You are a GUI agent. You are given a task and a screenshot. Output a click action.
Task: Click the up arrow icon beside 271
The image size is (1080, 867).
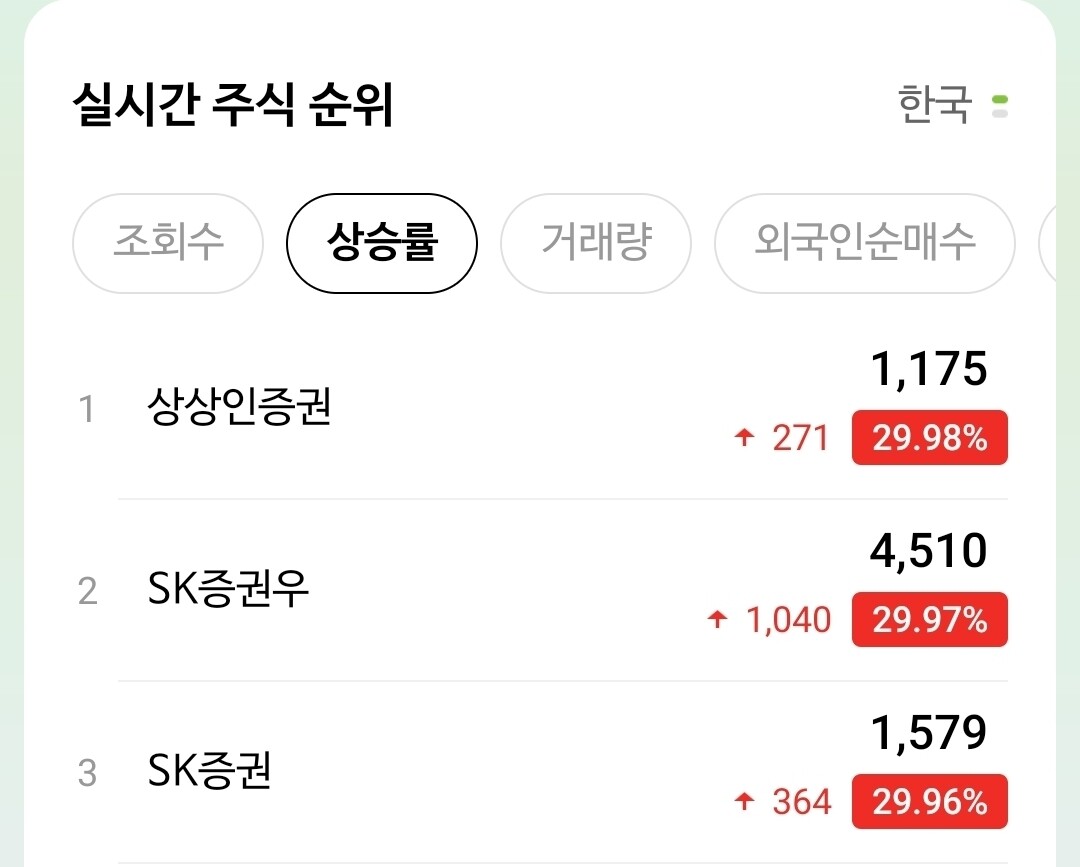point(743,437)
